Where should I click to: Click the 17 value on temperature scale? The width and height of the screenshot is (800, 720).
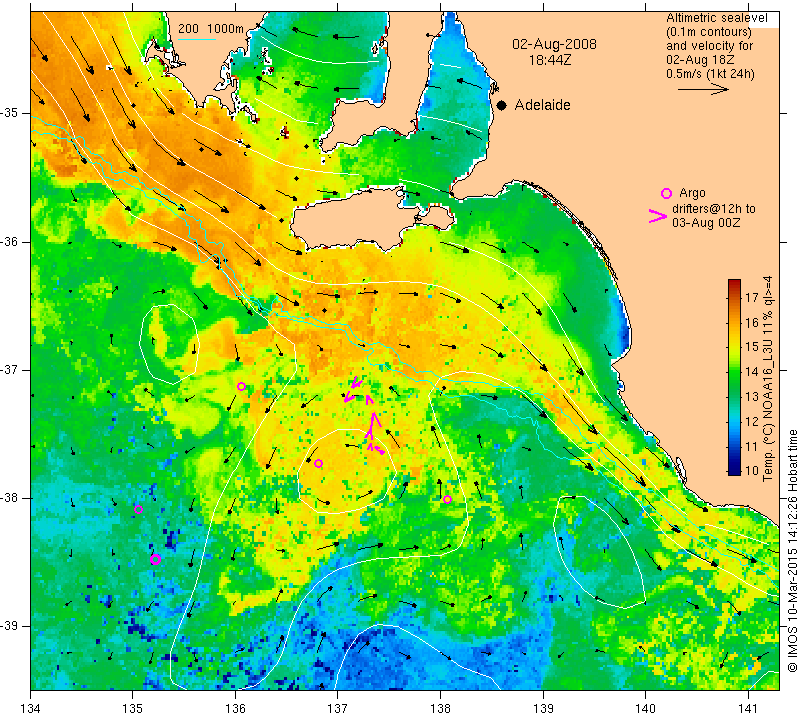tap(752, 297)
